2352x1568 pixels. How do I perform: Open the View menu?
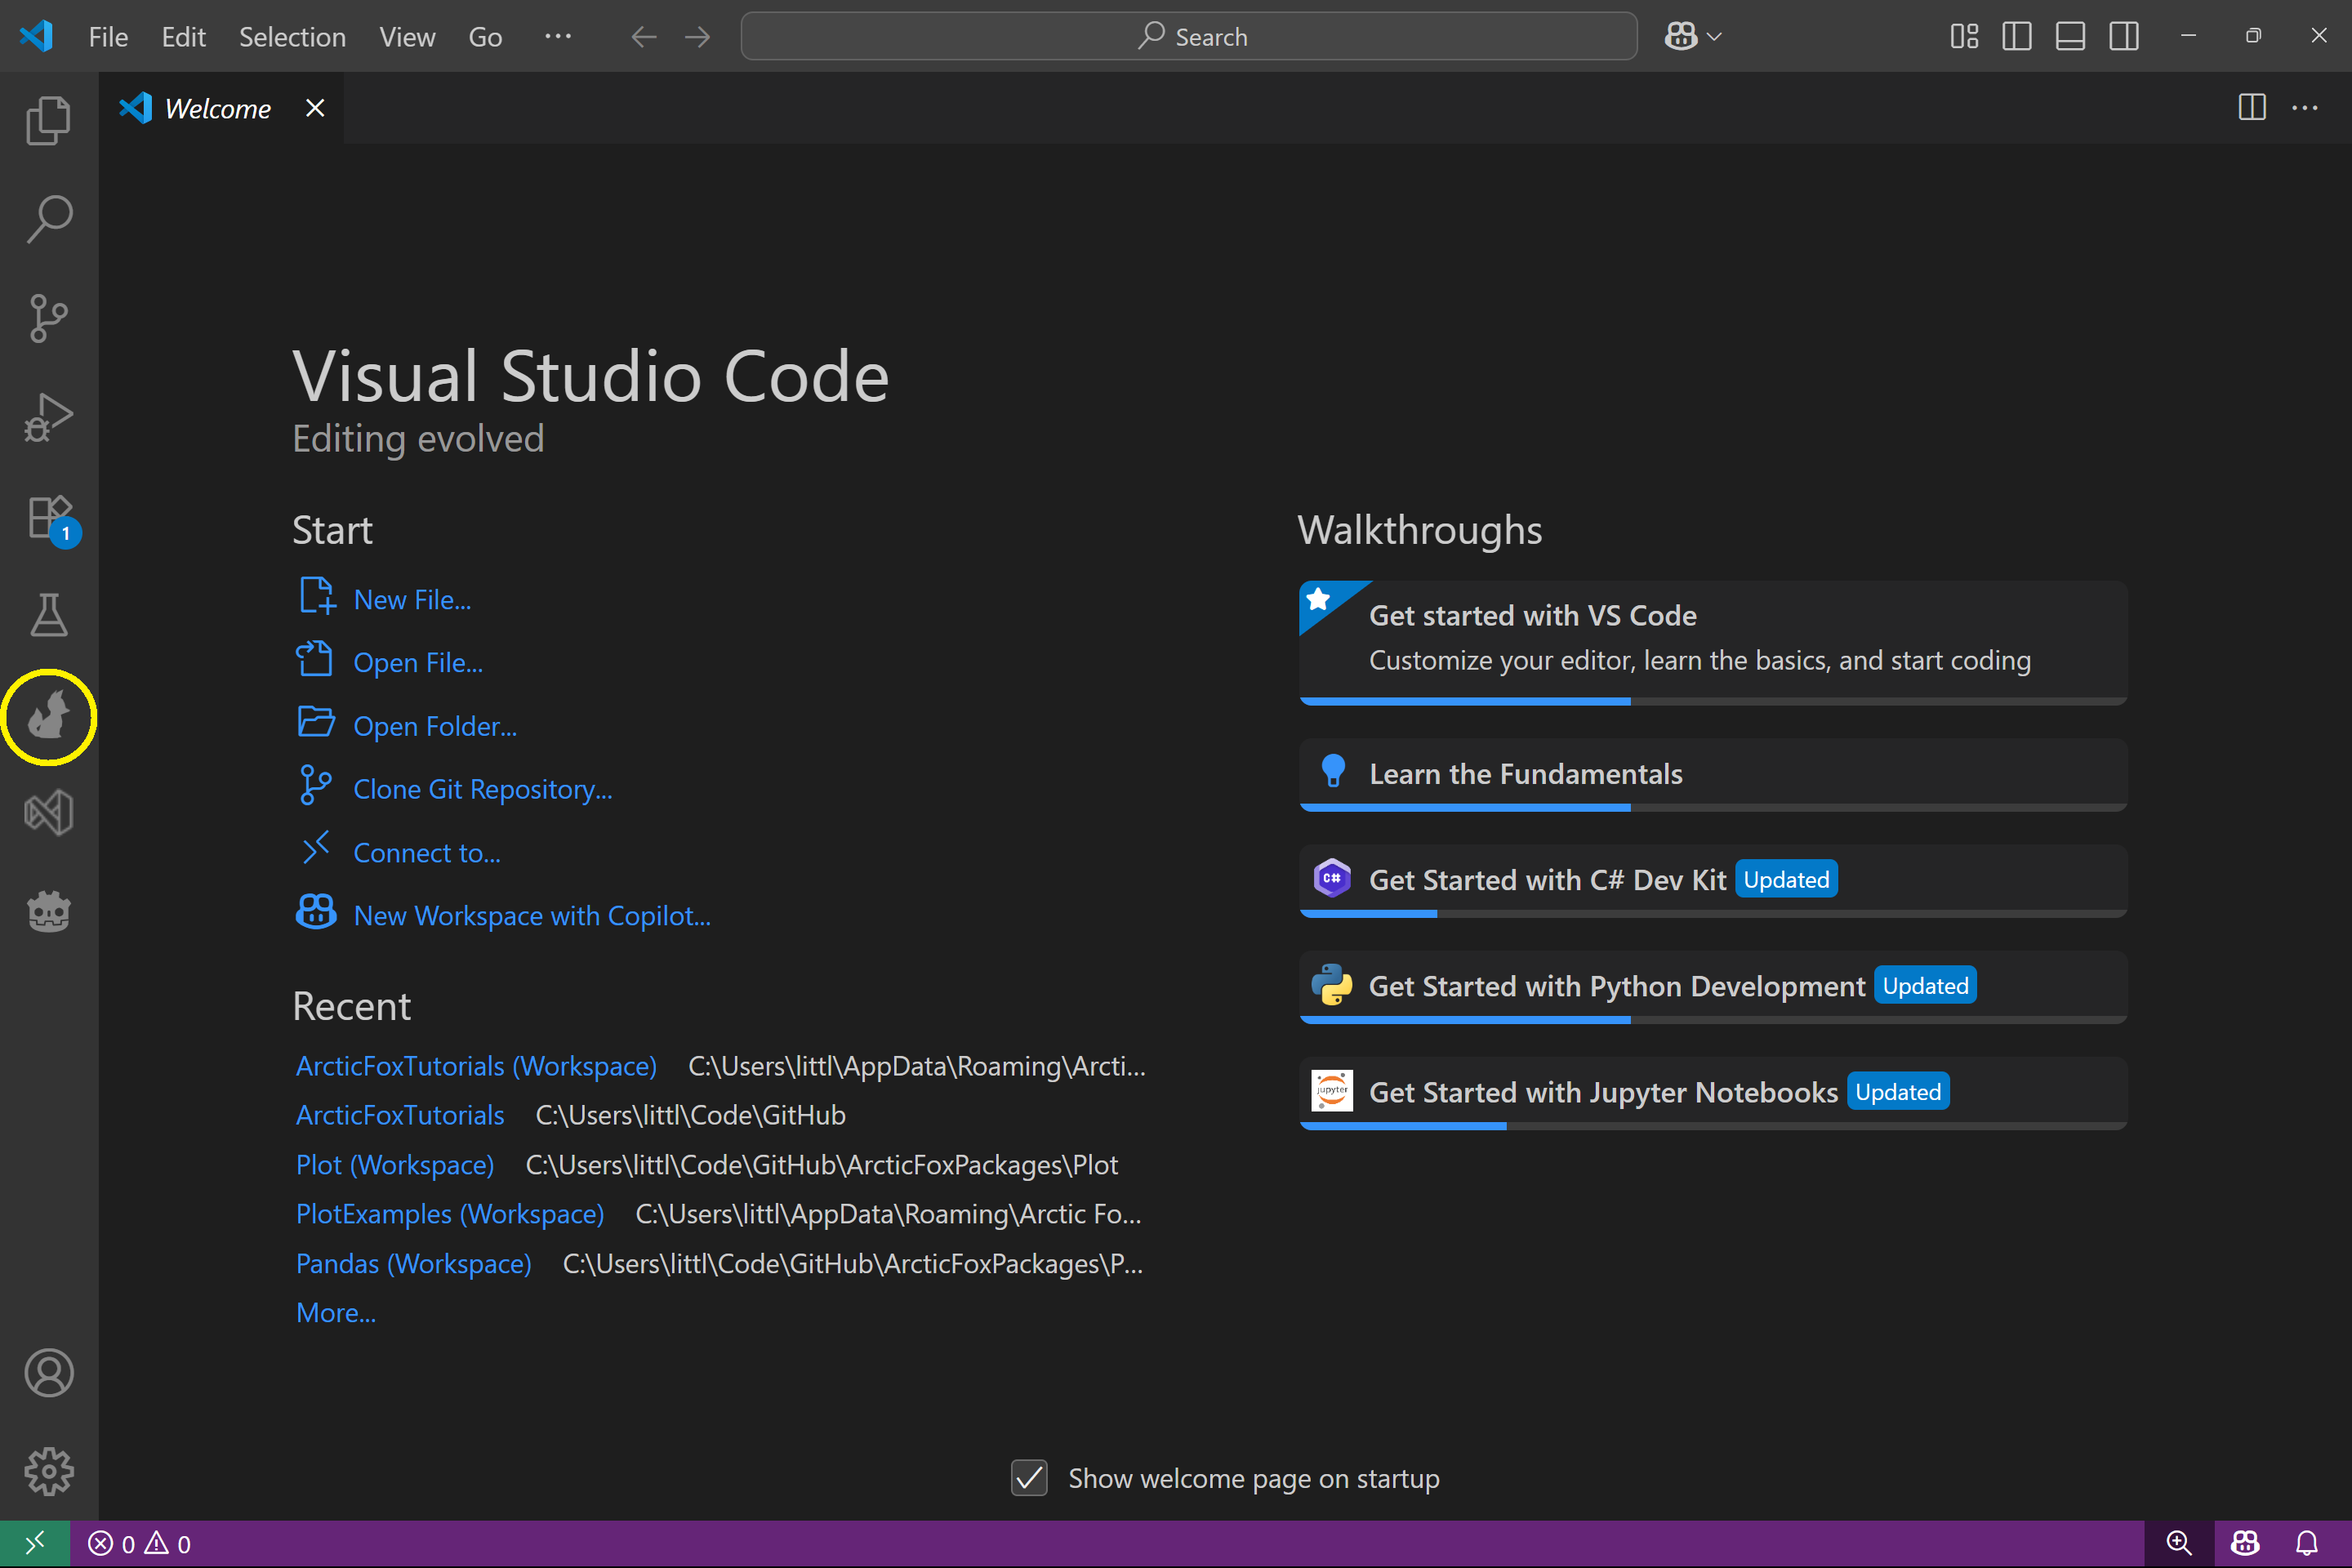tap(407, 37)
